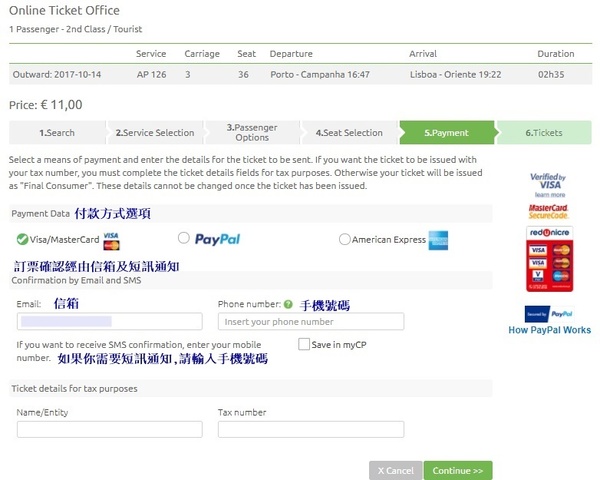This screenshot has height=480, width=600.
Task: Open How PayPal Works link
Action: 549,330
